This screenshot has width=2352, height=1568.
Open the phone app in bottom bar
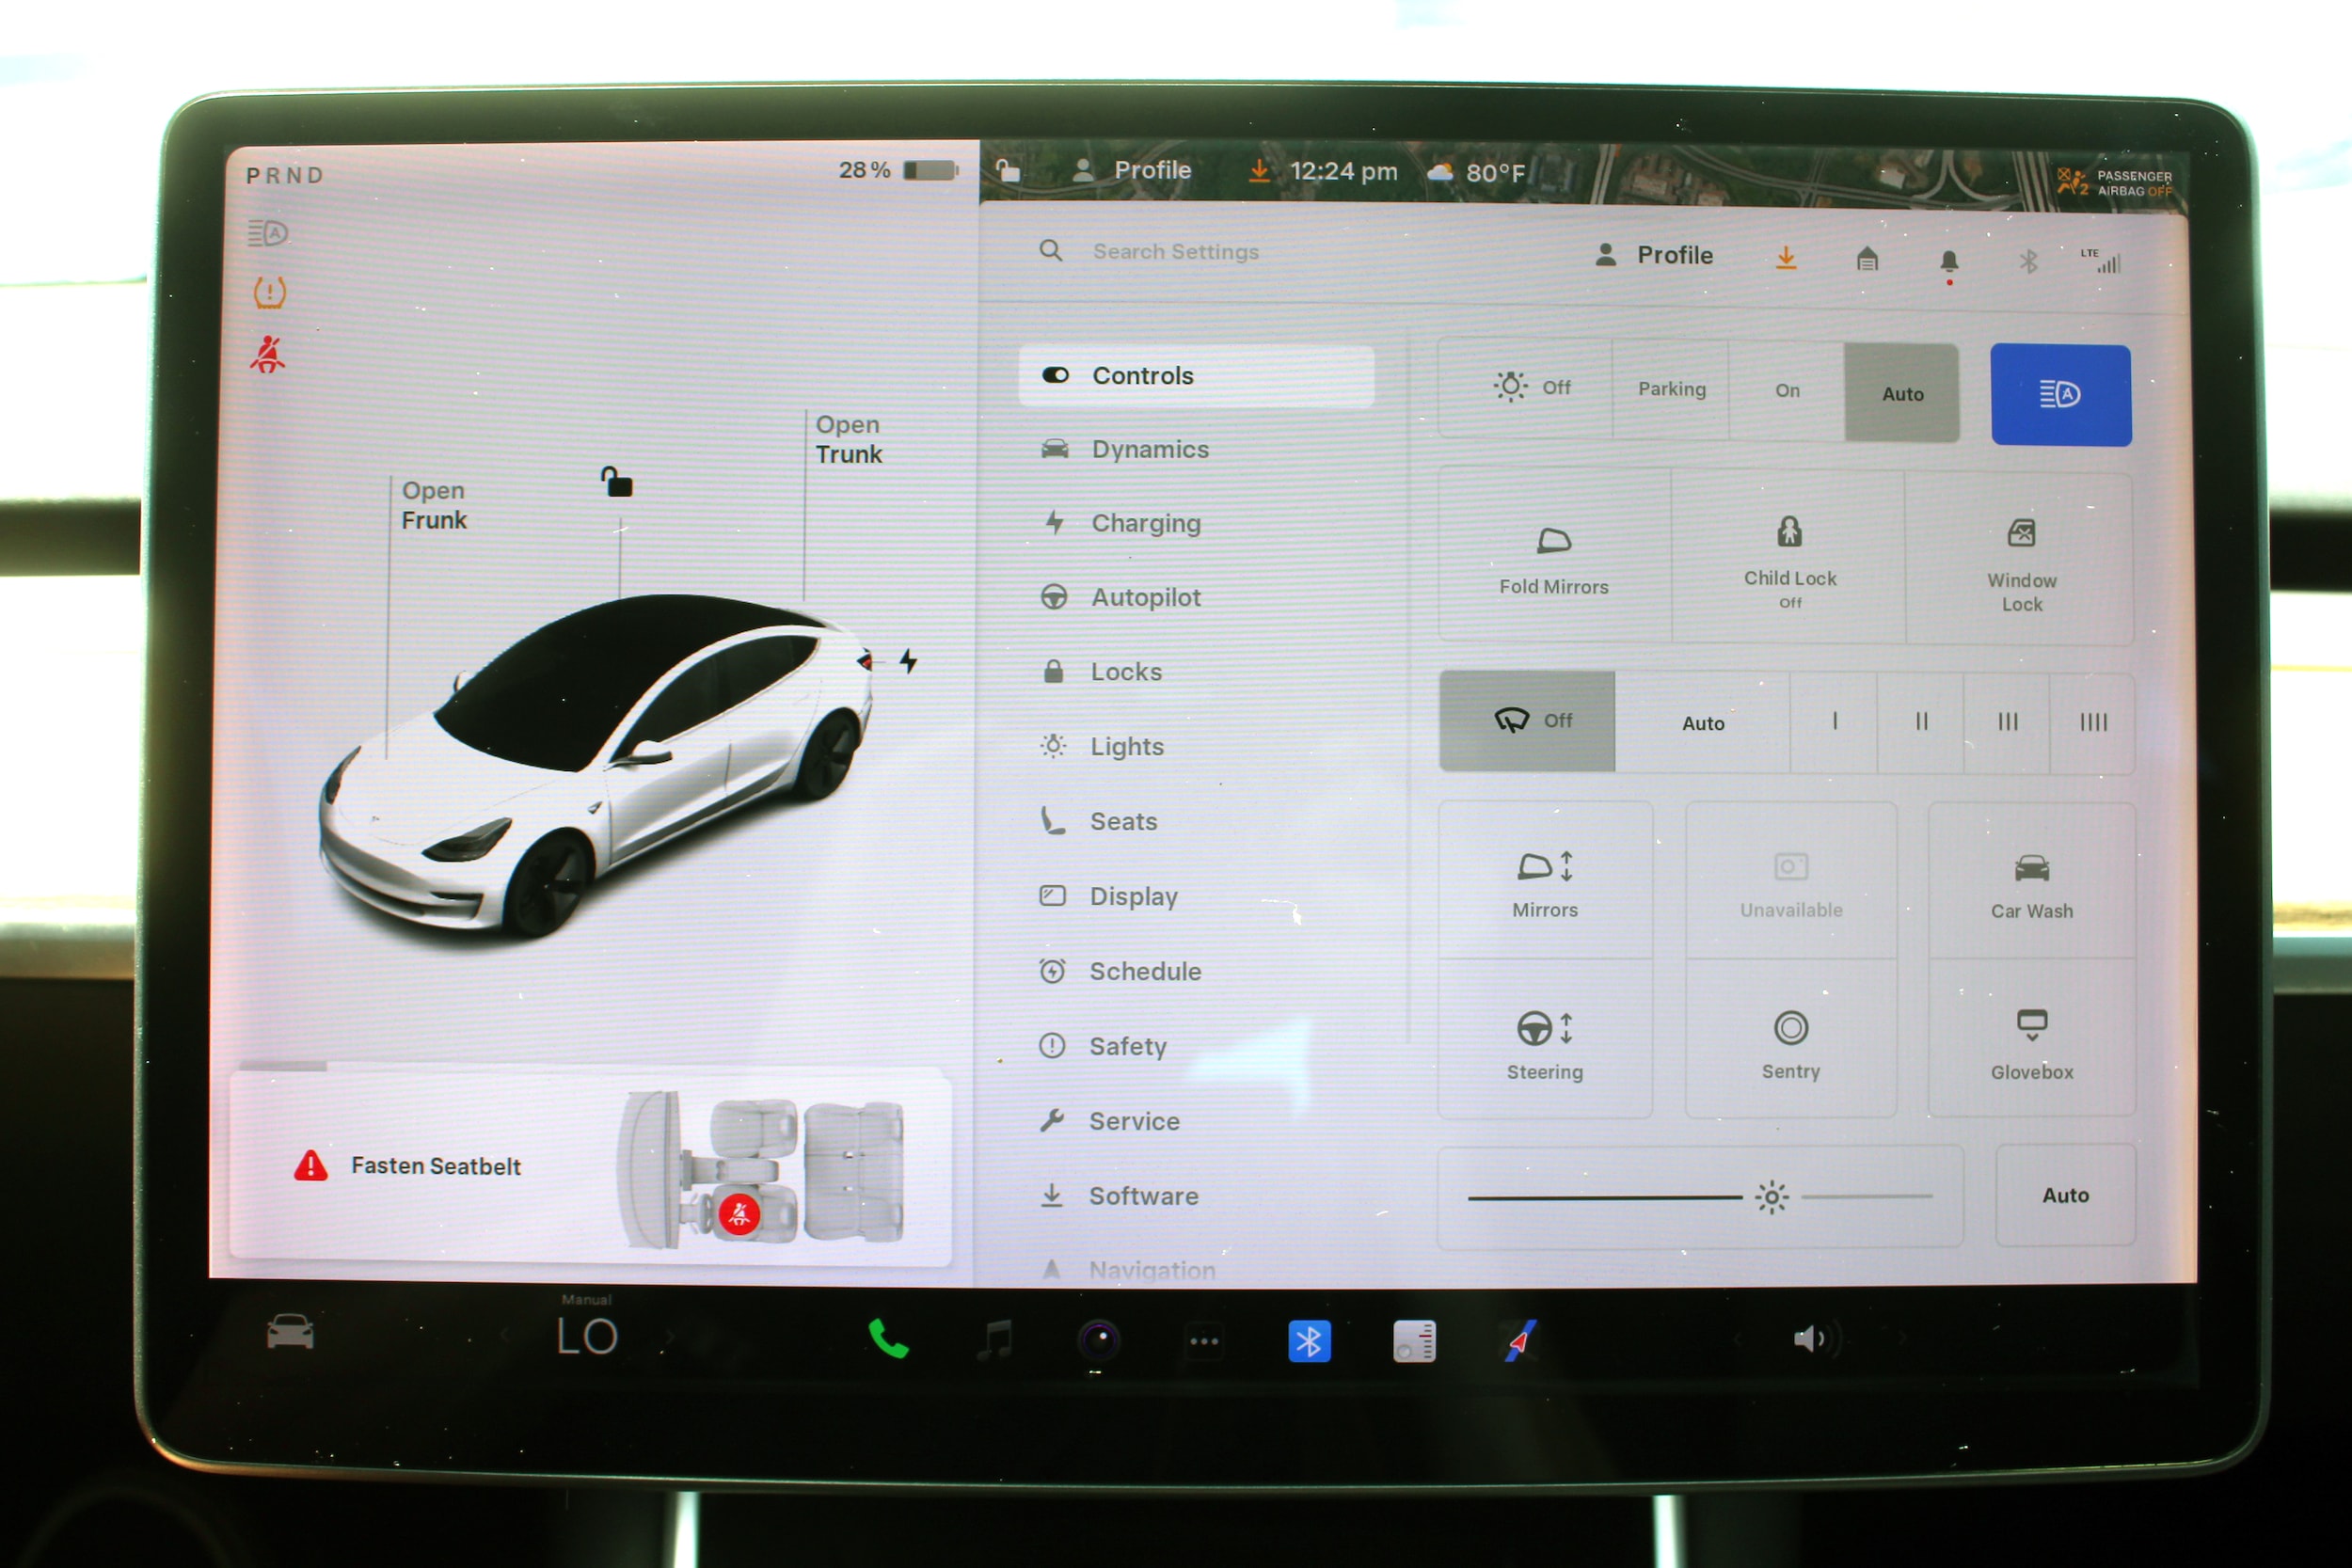pyautogui.click(x=887, y=1339)
